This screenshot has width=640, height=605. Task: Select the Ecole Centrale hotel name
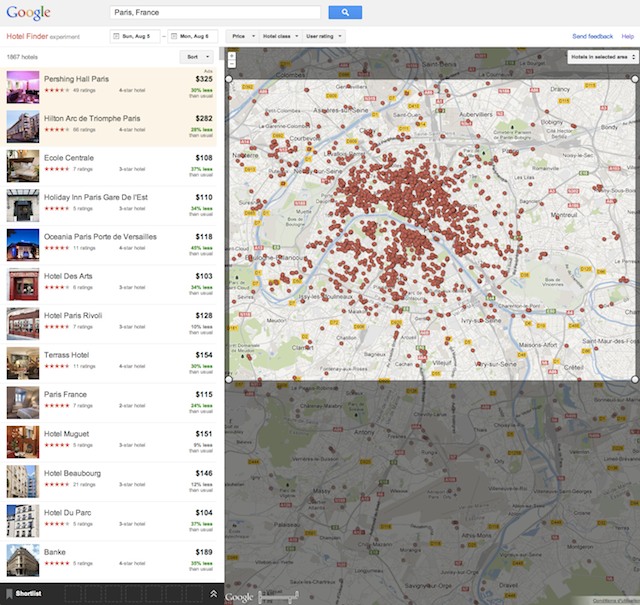click(x=69, y=158)
